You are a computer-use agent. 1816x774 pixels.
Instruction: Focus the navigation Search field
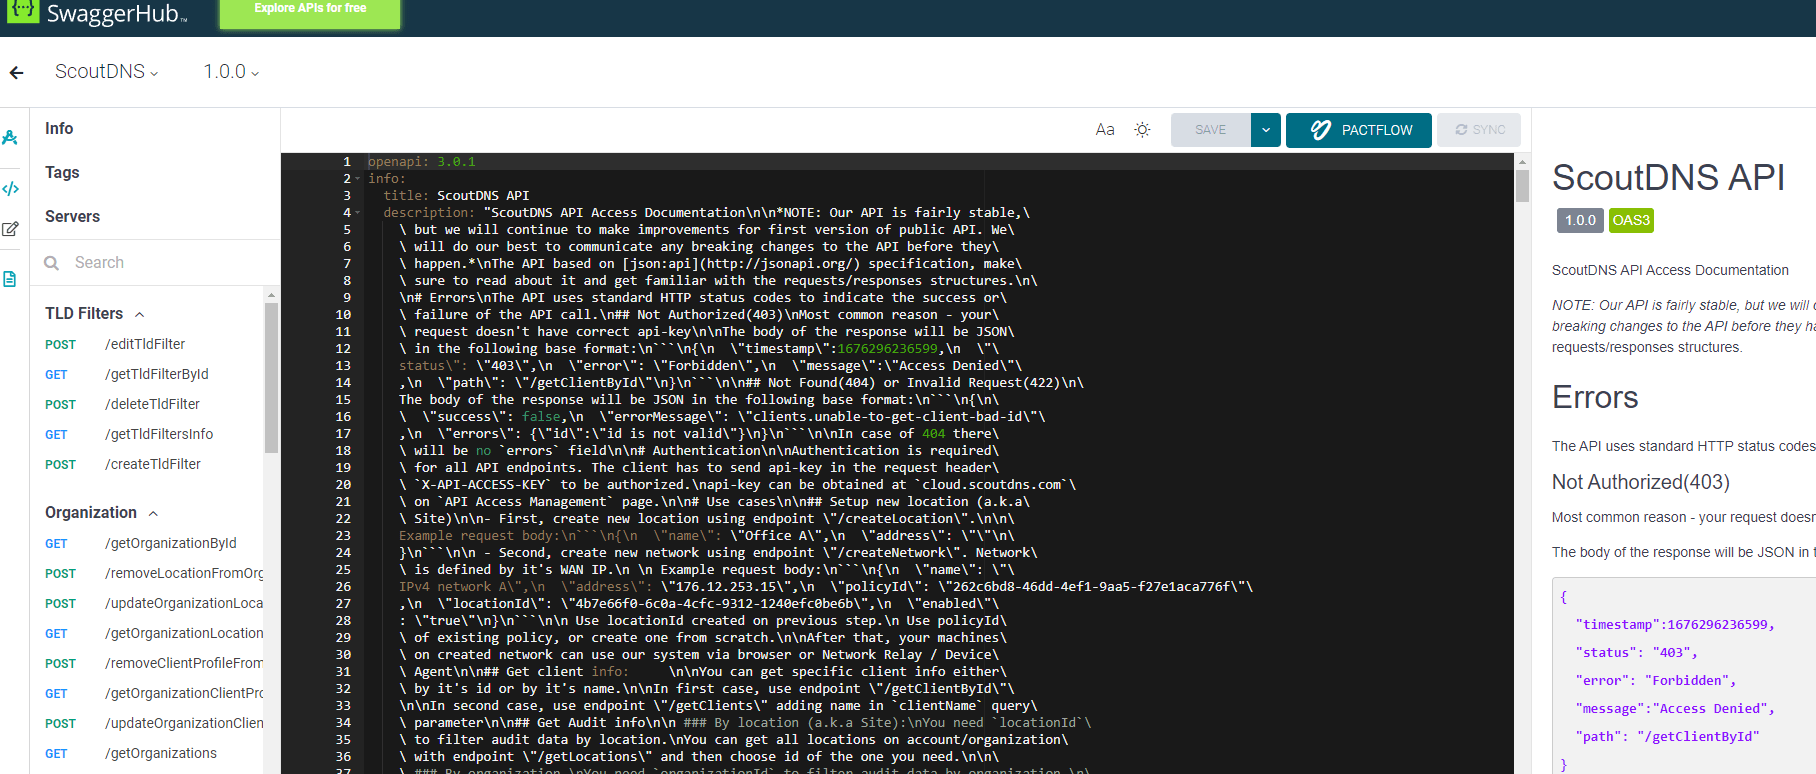pyautogui.click(x=155, y=263)
